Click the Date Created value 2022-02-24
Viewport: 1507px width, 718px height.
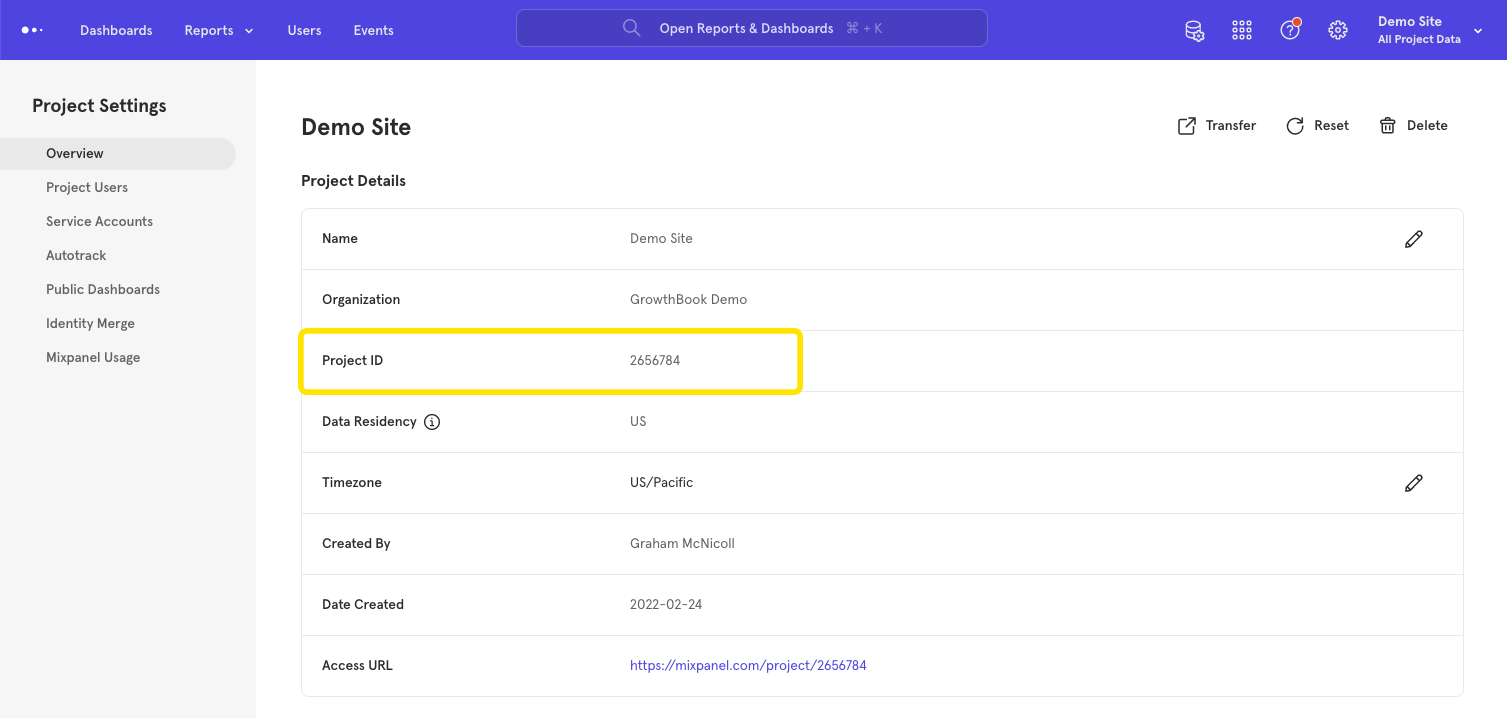click(x=666, y=604)
